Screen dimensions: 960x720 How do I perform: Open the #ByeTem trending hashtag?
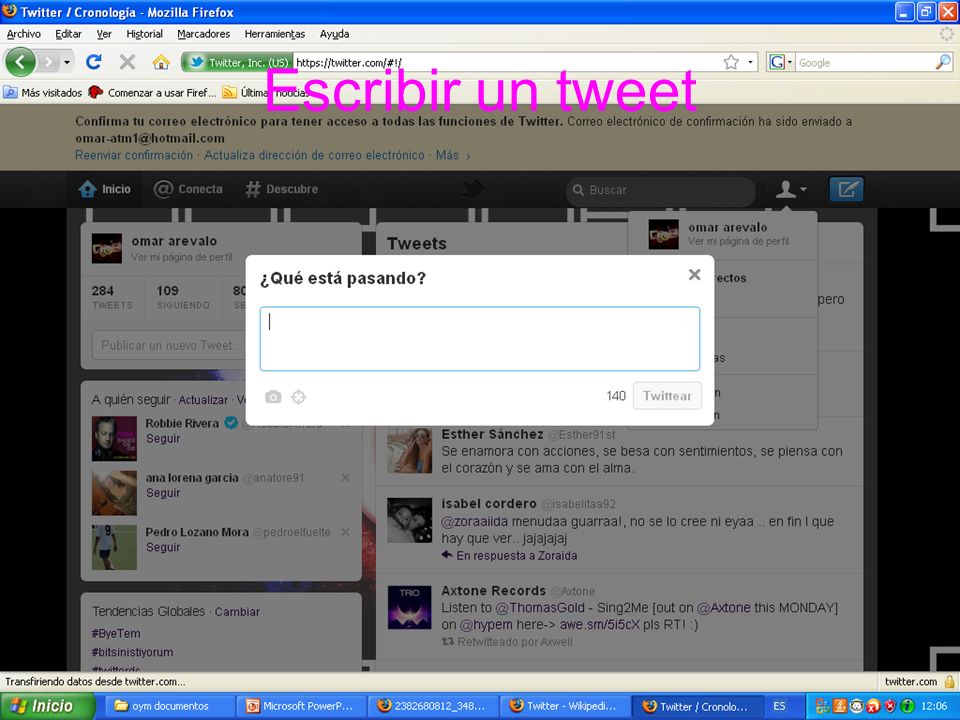click(x=116, y=634)
